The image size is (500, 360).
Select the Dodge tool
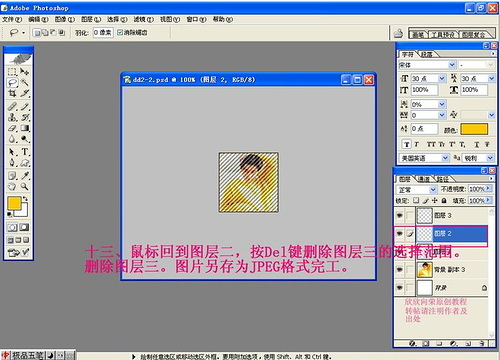point(25,139)
